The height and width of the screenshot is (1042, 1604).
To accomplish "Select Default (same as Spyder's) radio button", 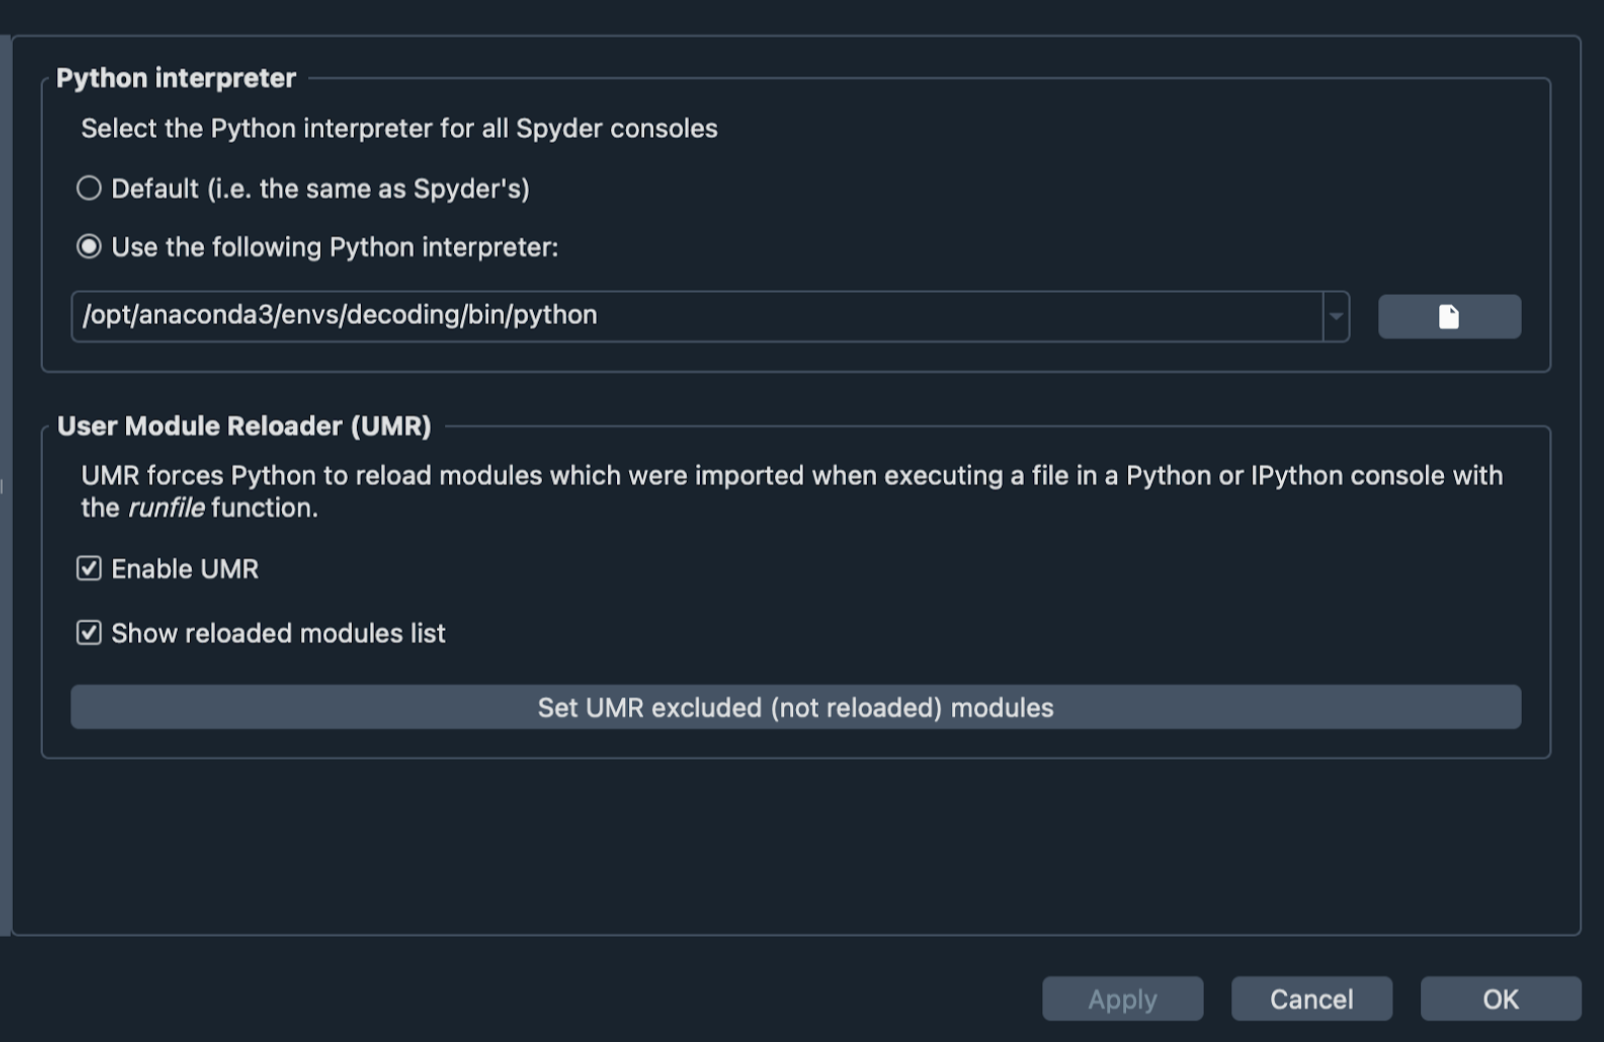I will [89, 188].
